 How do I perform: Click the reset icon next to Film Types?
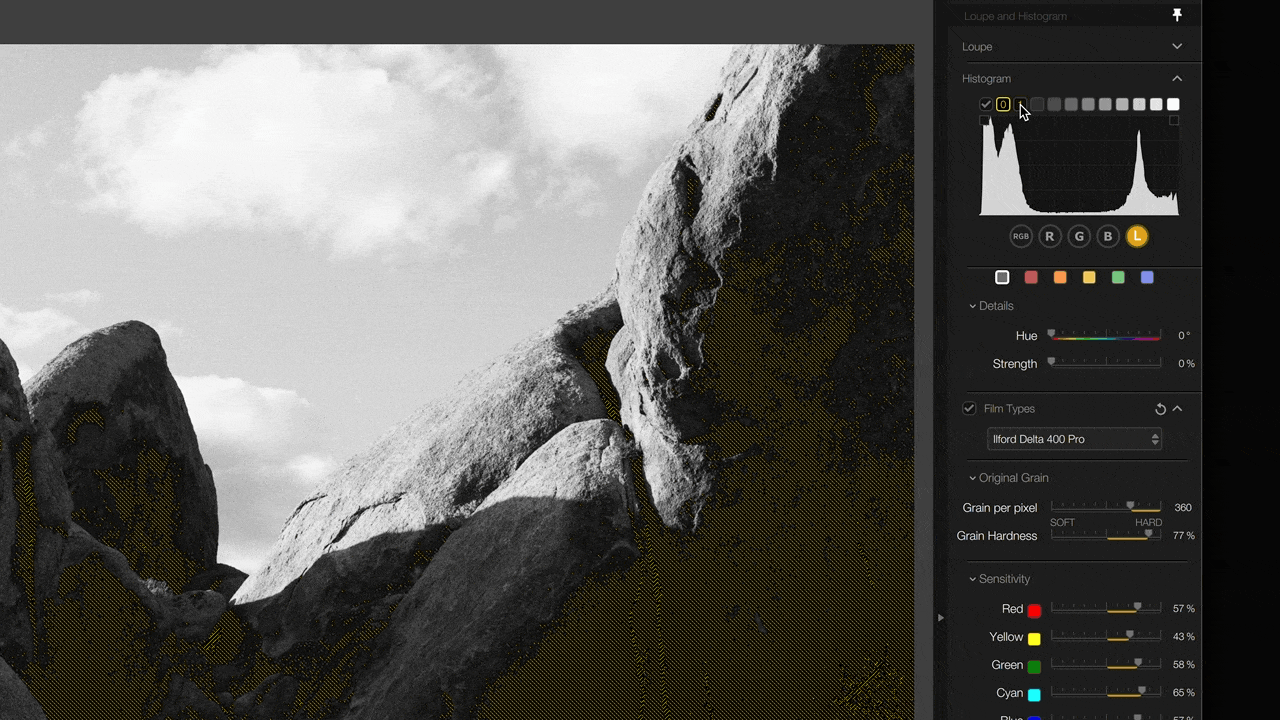pyautogui.click(x=1160, y=408)
